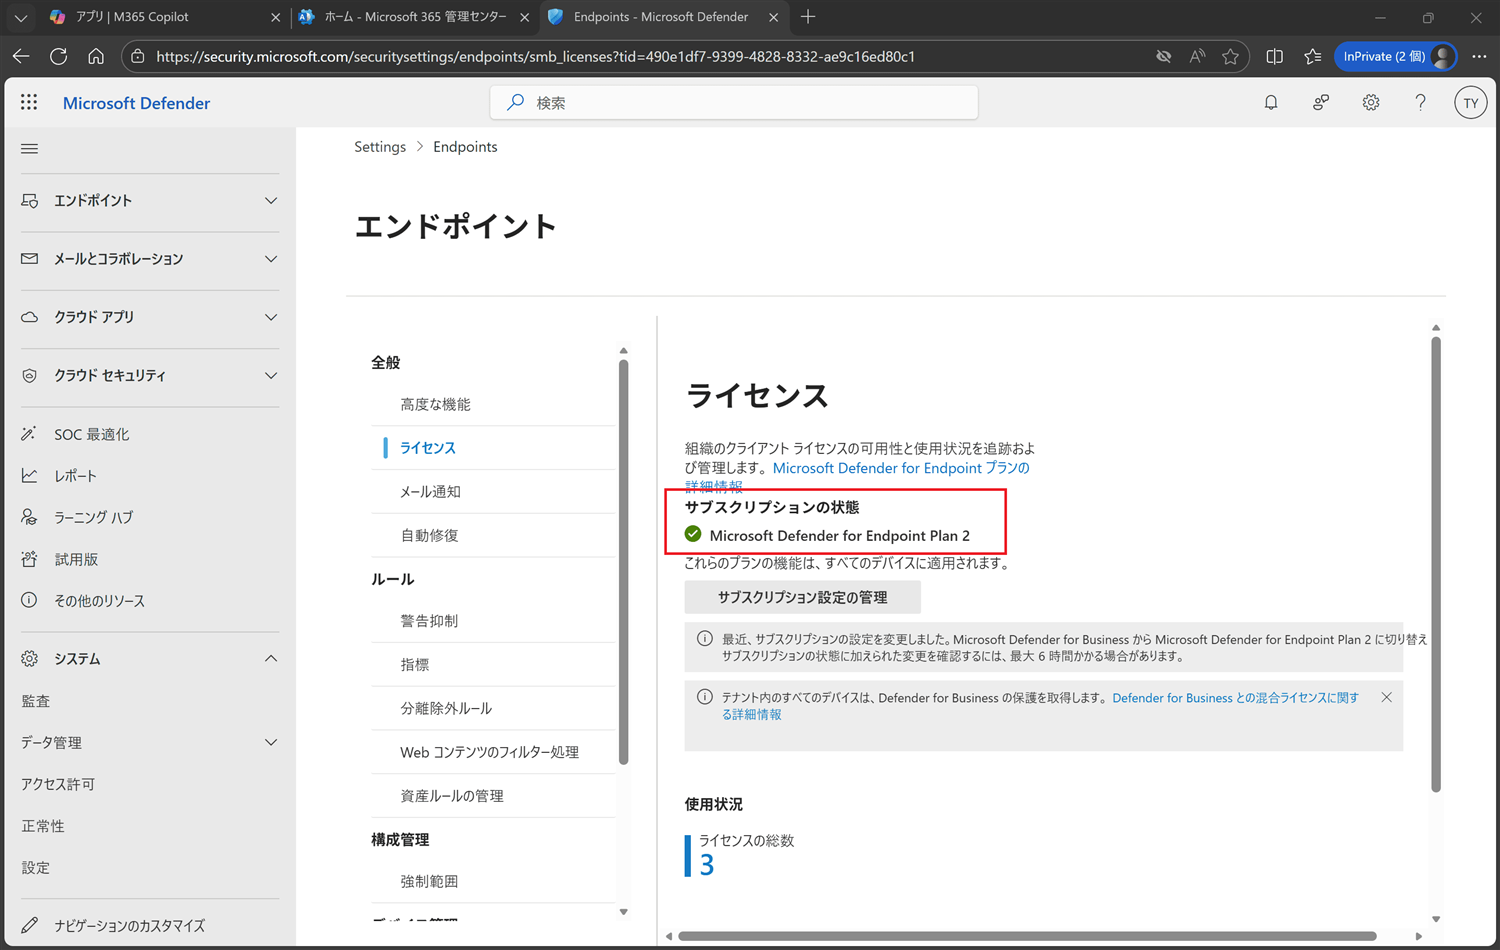Click the settings list vertical scrollbar
This screenshot has width=1500, height=950.
point(623,562)
